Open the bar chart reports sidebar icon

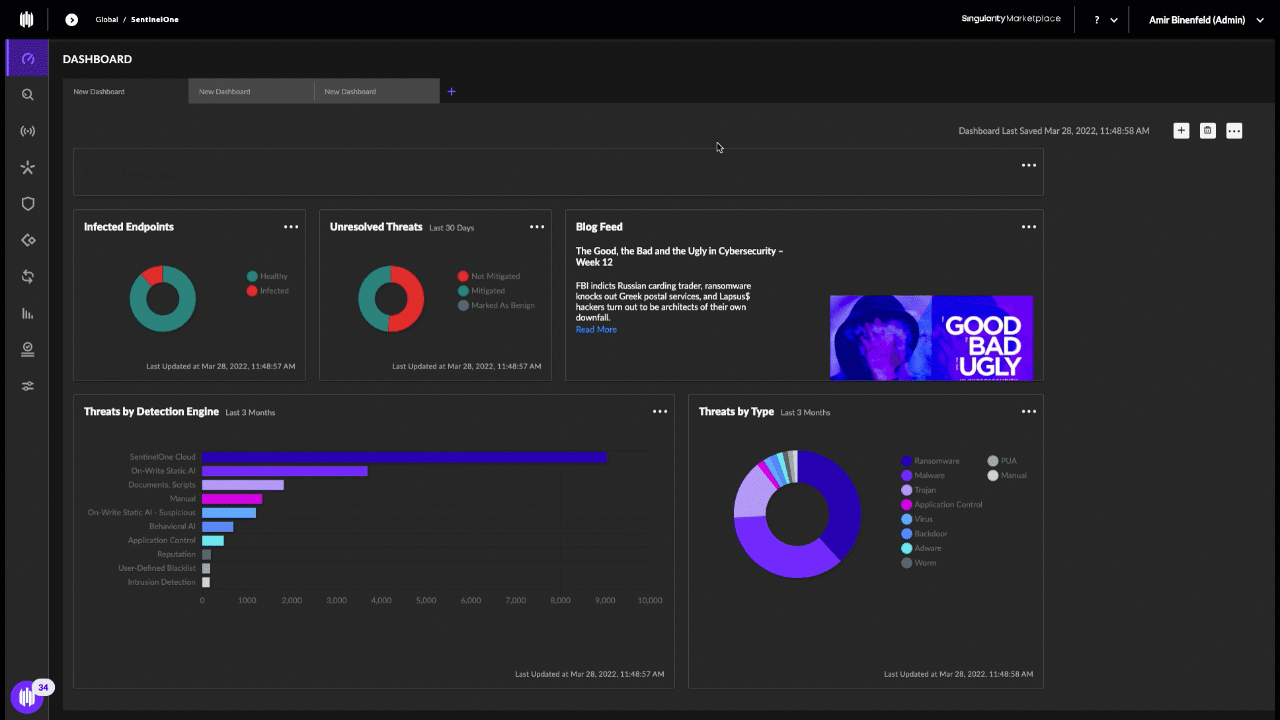[x=27, y=313]
